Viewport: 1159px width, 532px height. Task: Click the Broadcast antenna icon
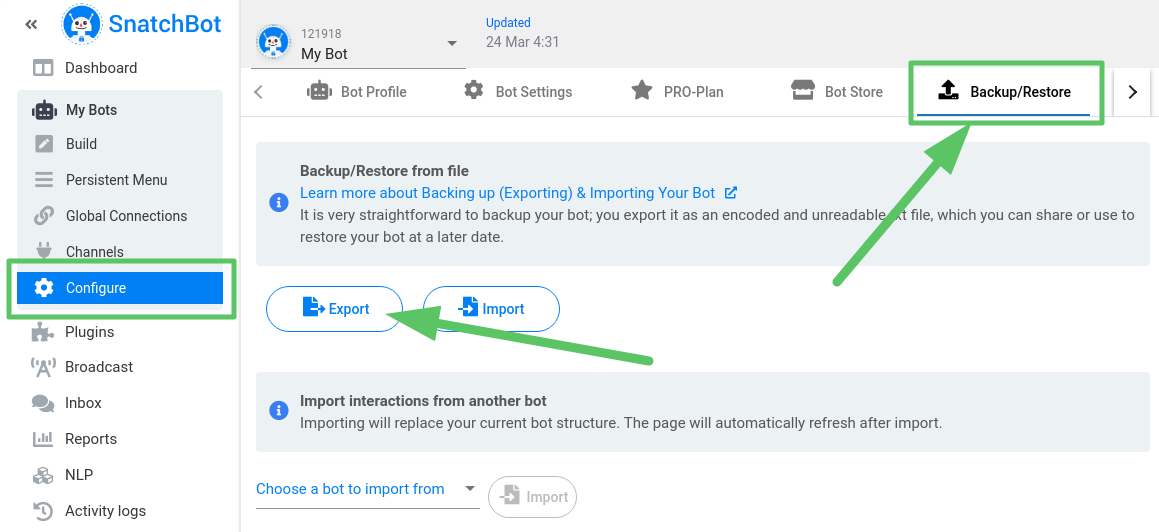43,367
